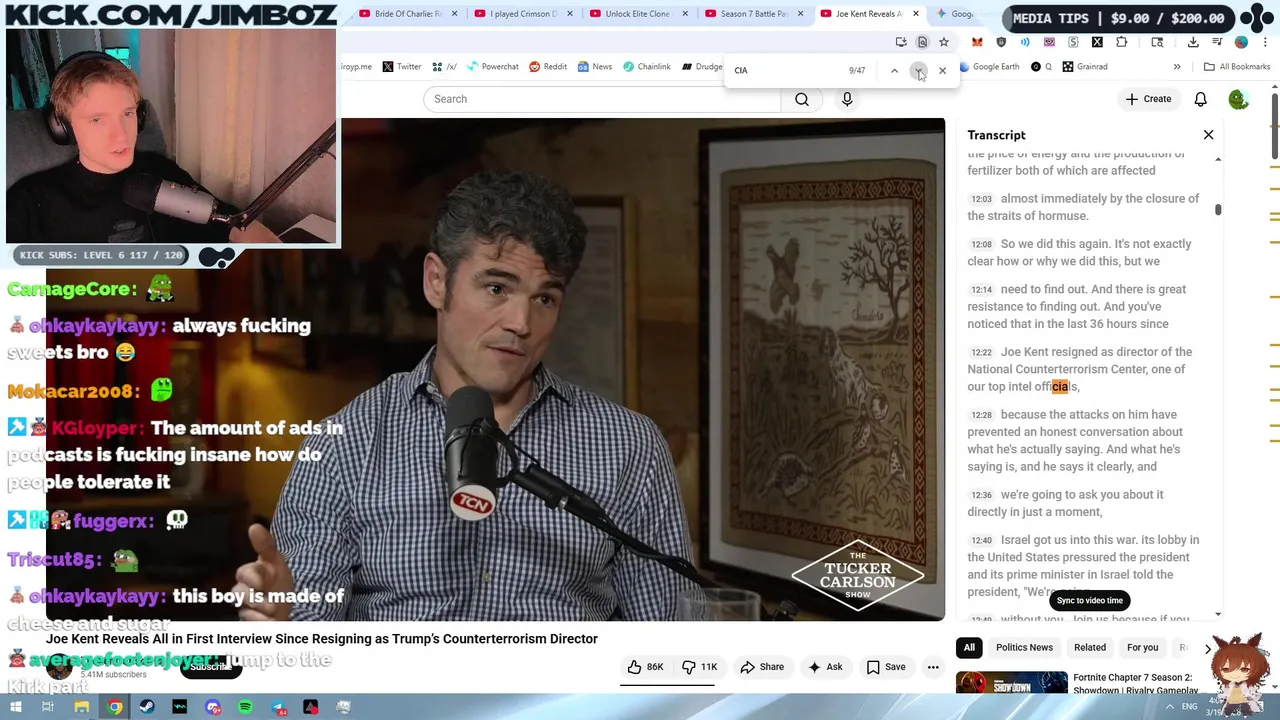Click the YouTube search magnifier button
The width and height of the screenshot is (1280, 720).
click(x=802, y=99)
